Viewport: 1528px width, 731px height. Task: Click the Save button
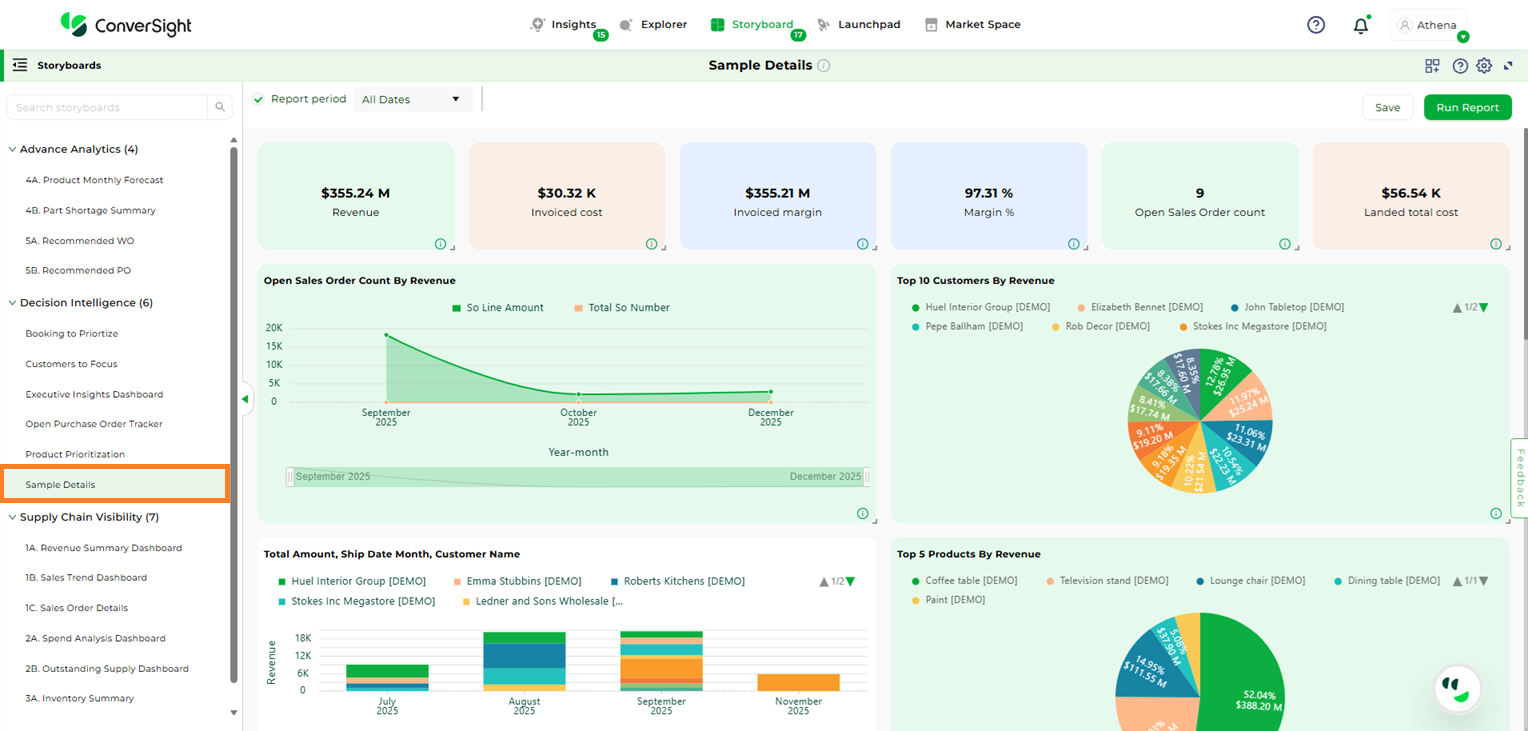(x=1387, y=108)
